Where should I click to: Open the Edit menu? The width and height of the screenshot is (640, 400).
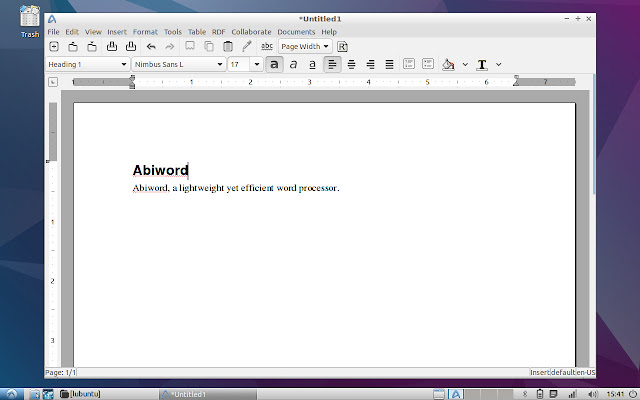[72, 32]
